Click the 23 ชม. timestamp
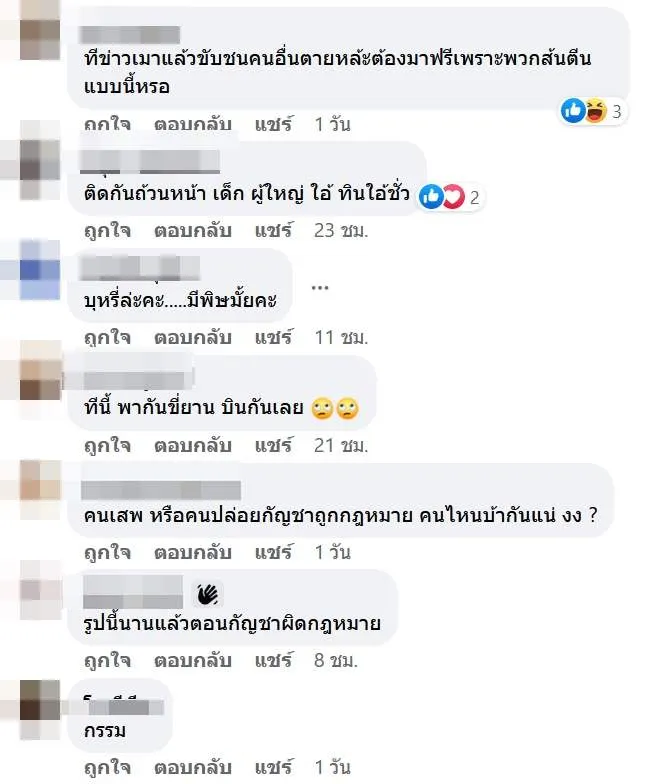Image resolution: width=663 pixels, height=784 pixels. (341, 230)
